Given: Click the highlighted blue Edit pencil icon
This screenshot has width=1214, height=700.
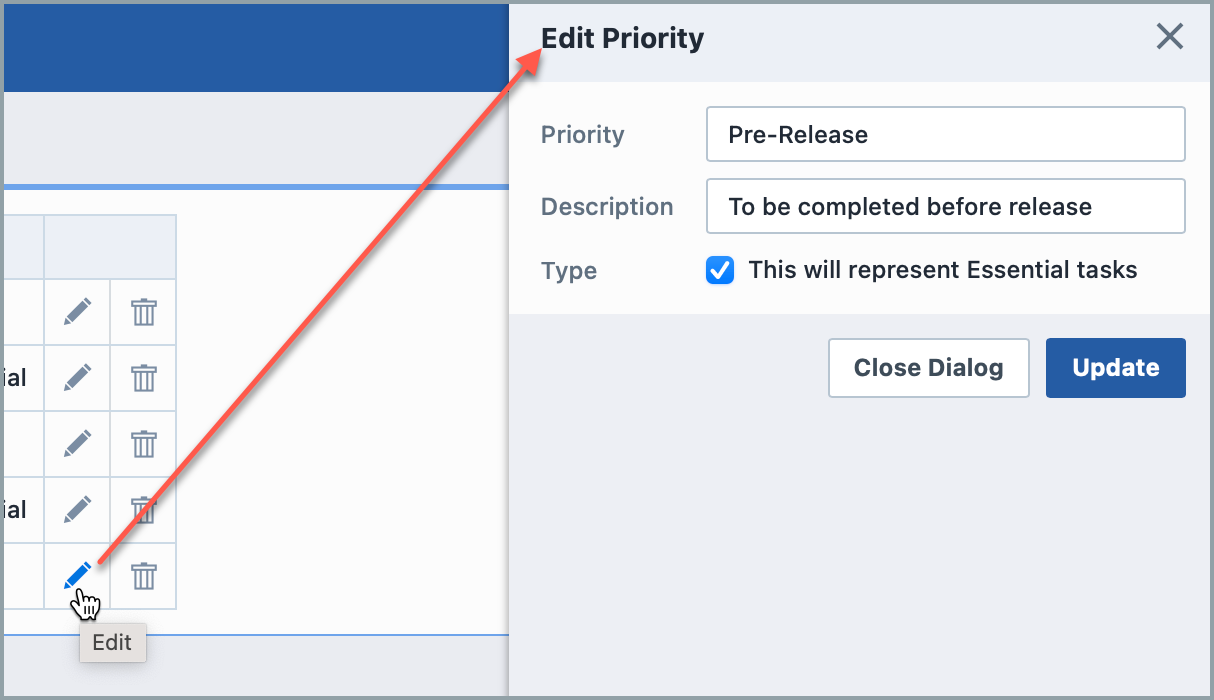Looking at the screenshot, I should pyautogui.click(x=77, y=576).
